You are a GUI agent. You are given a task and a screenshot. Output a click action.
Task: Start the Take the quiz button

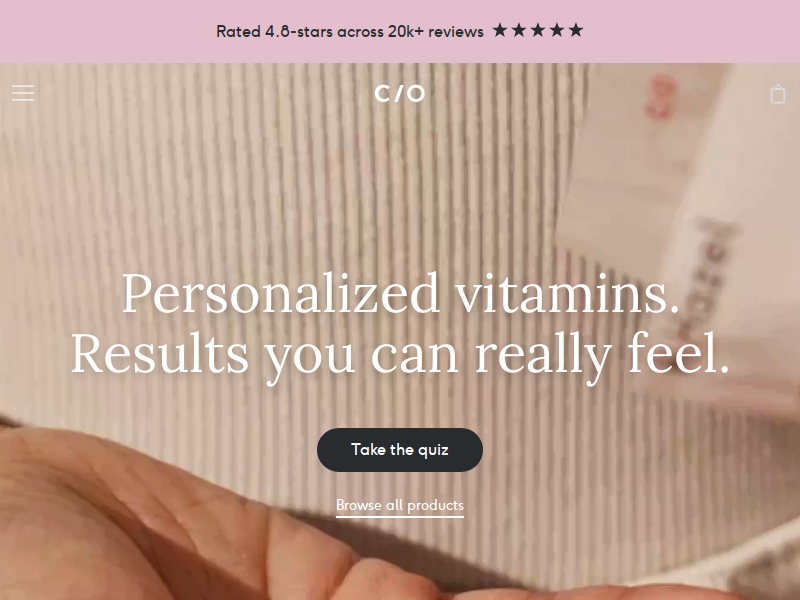tap(399, 450)
